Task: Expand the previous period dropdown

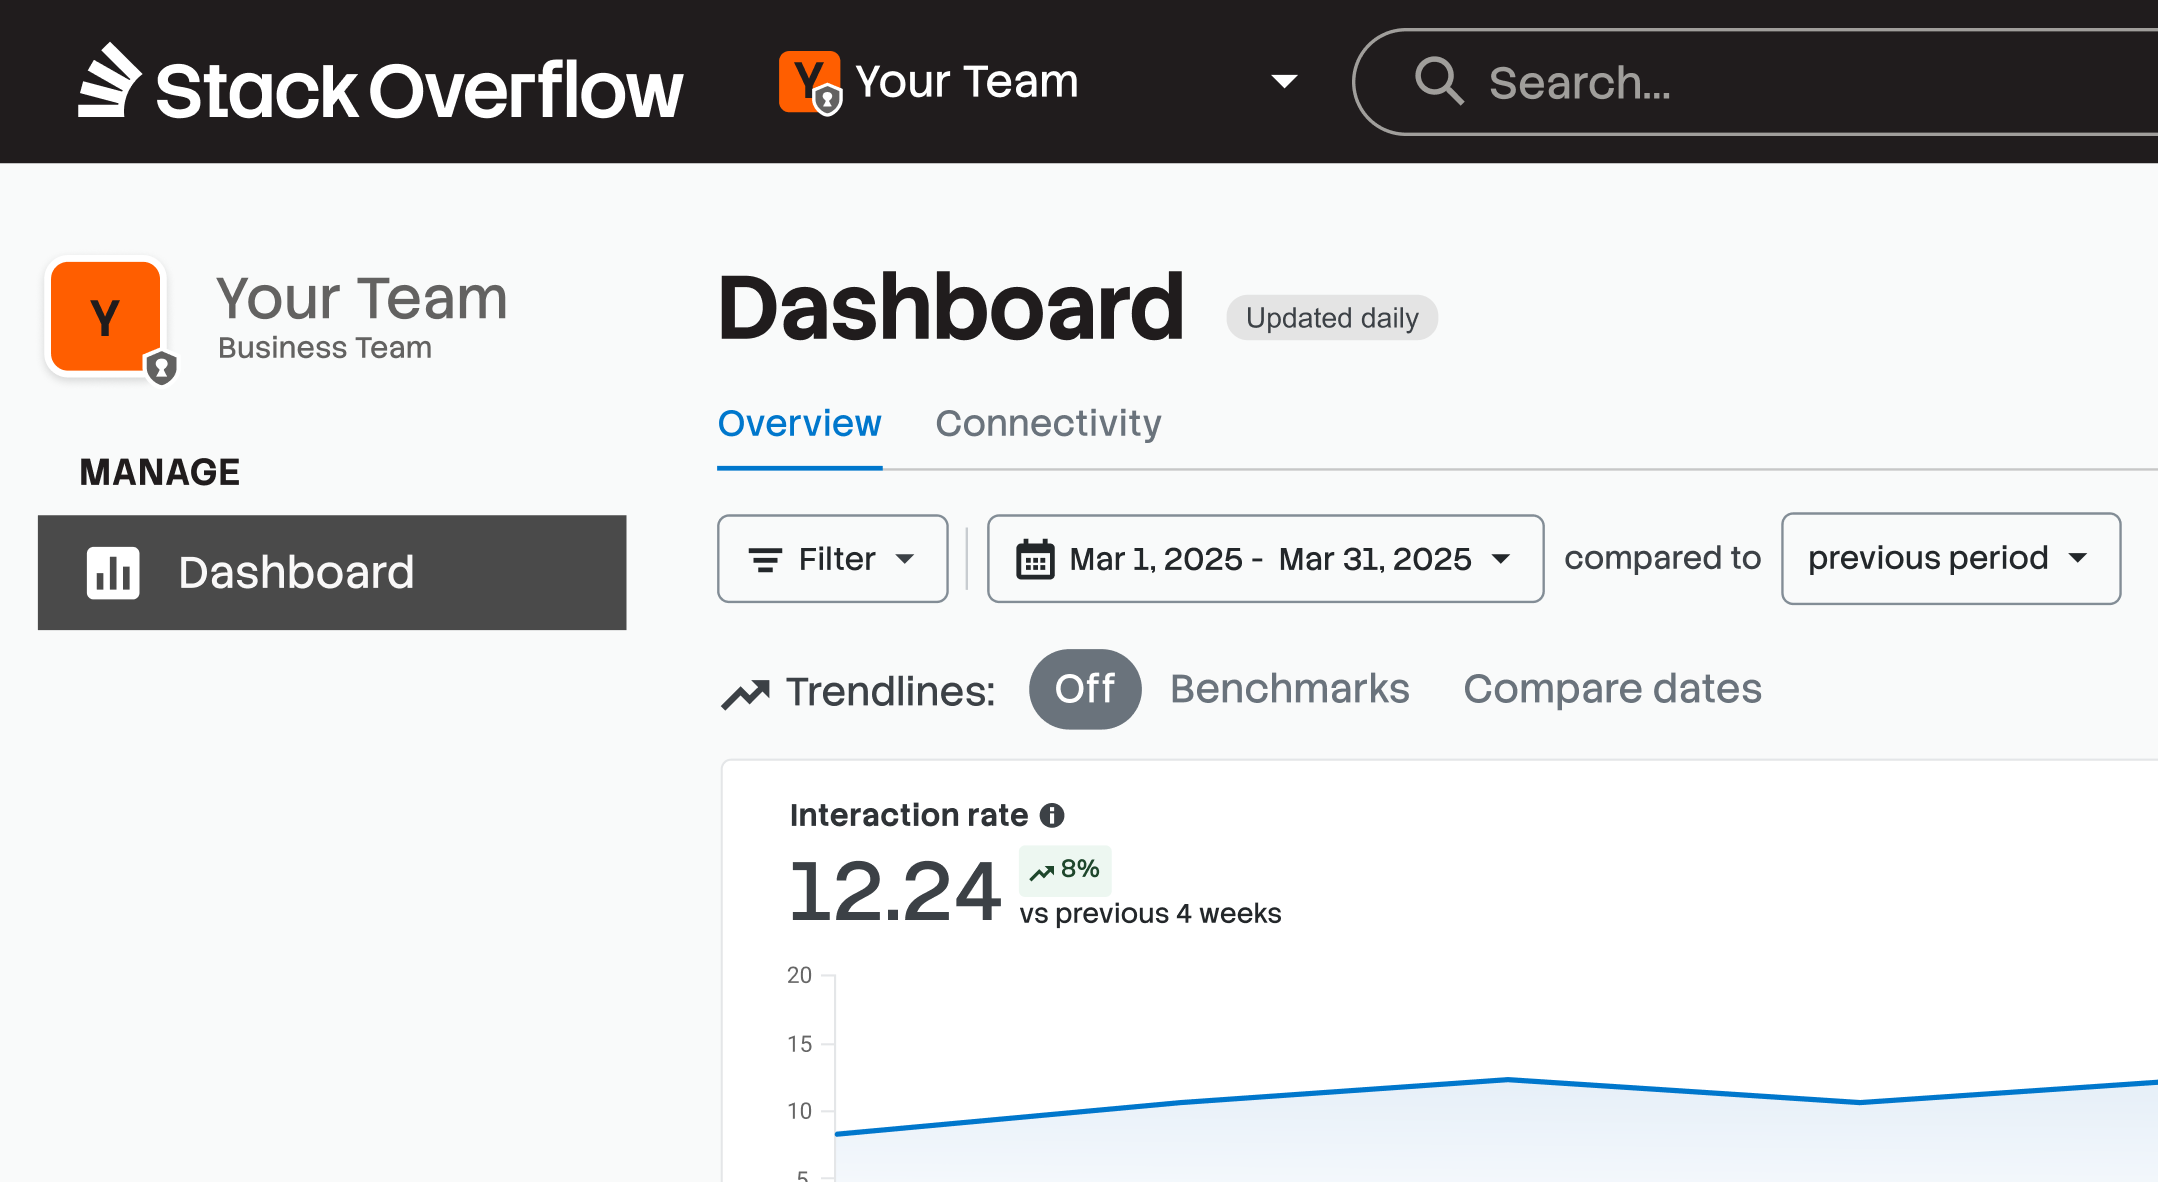Action: pos(1950,559)
